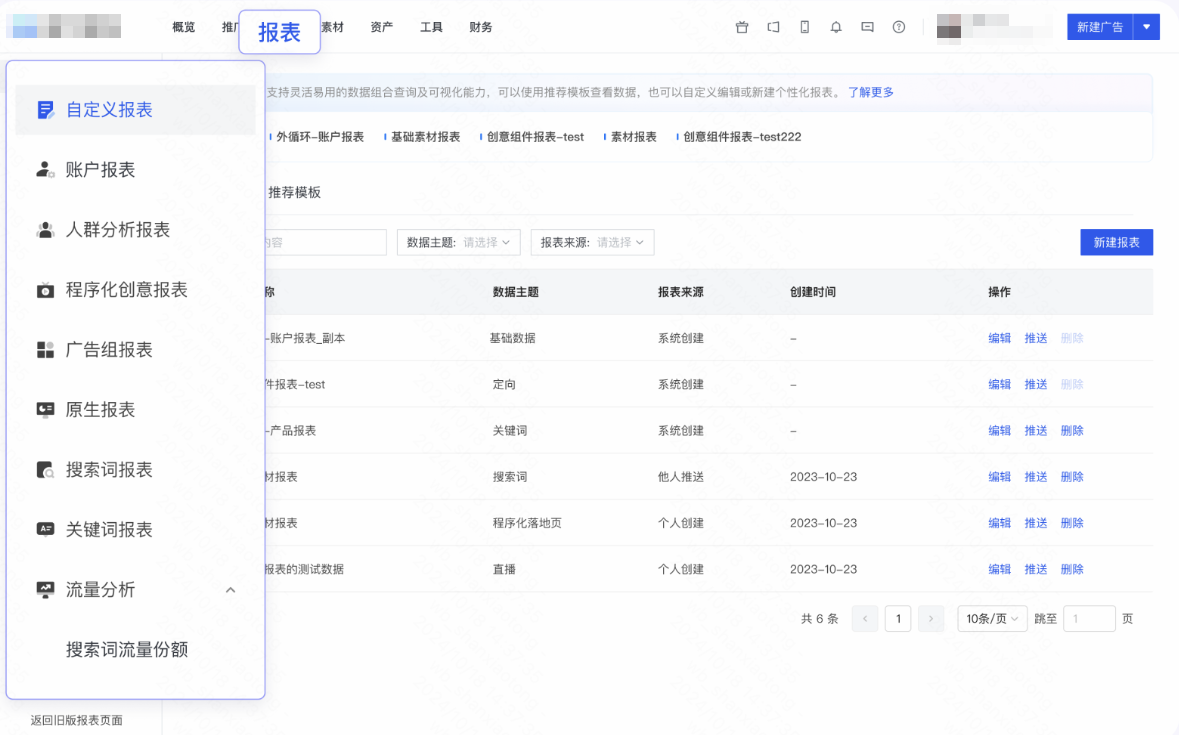Open the 财务 menu in the top bar
The width and height of the screenshot is (1179, 735).
[480, 27]
